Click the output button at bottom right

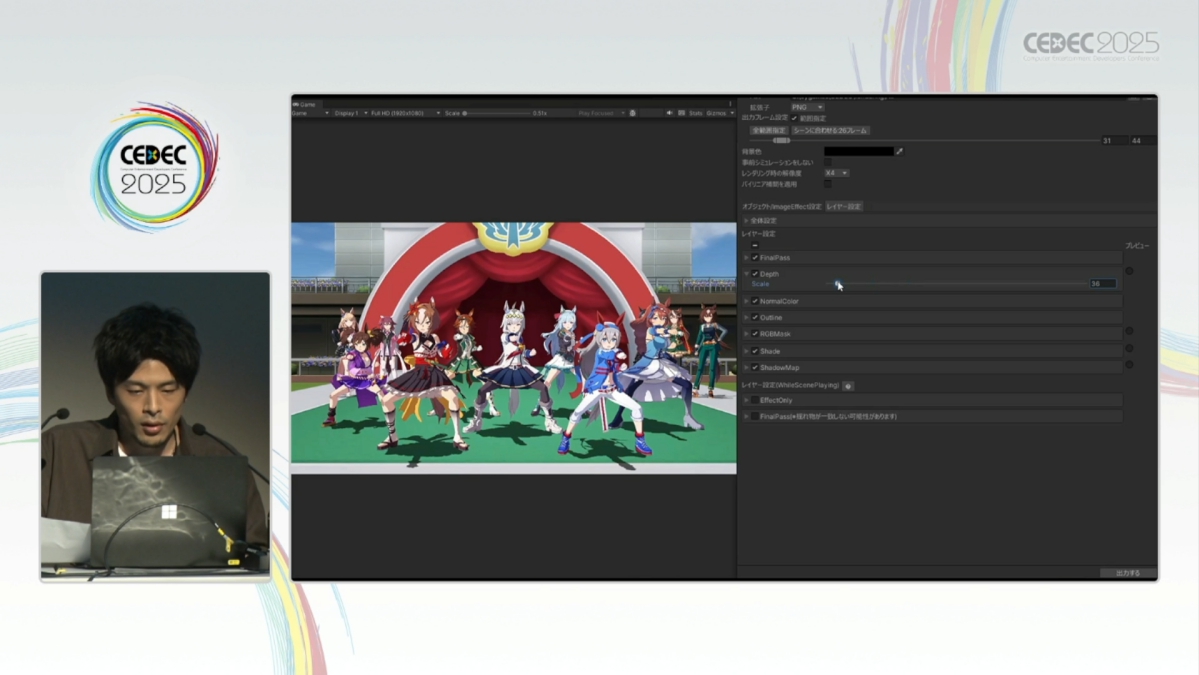click(1128, 573)
